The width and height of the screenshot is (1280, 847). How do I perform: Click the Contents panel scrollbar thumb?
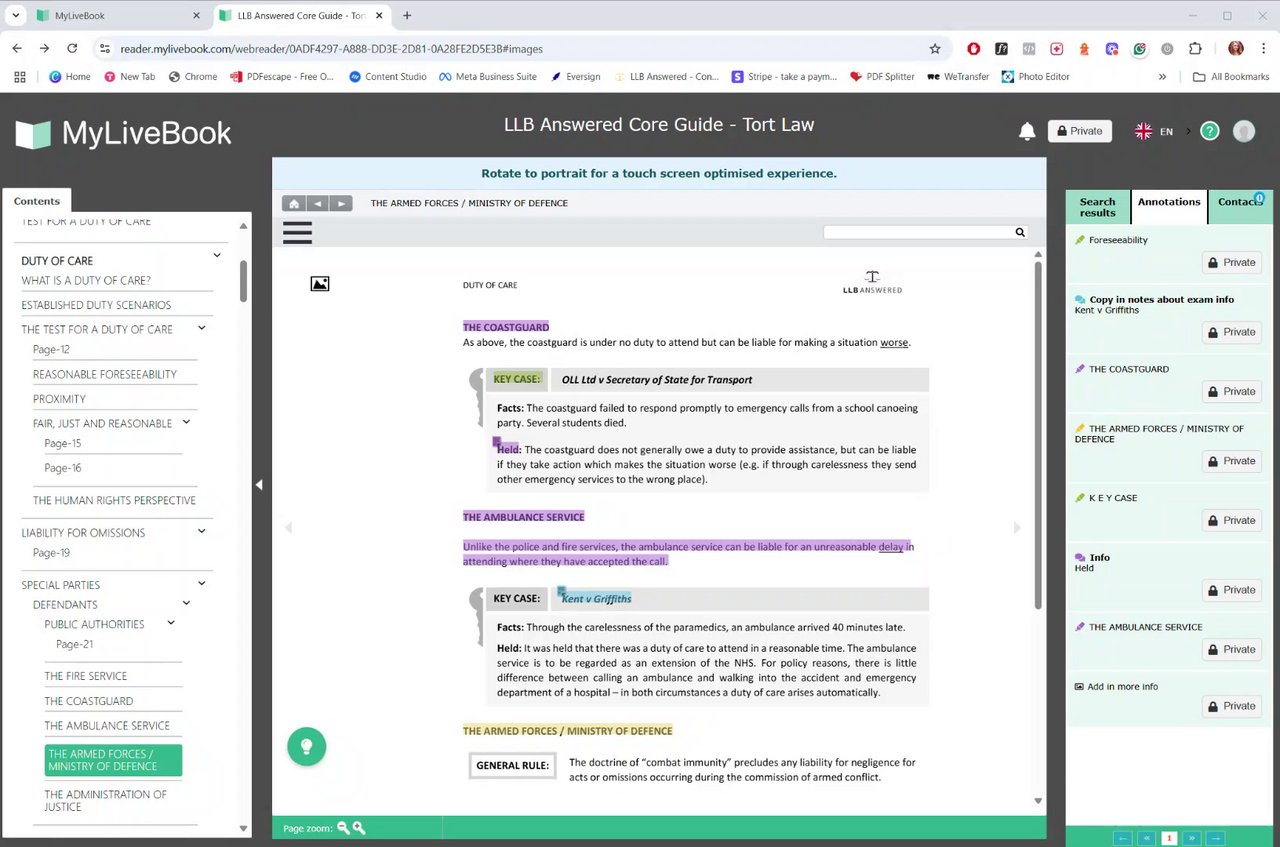pos(243,281)
